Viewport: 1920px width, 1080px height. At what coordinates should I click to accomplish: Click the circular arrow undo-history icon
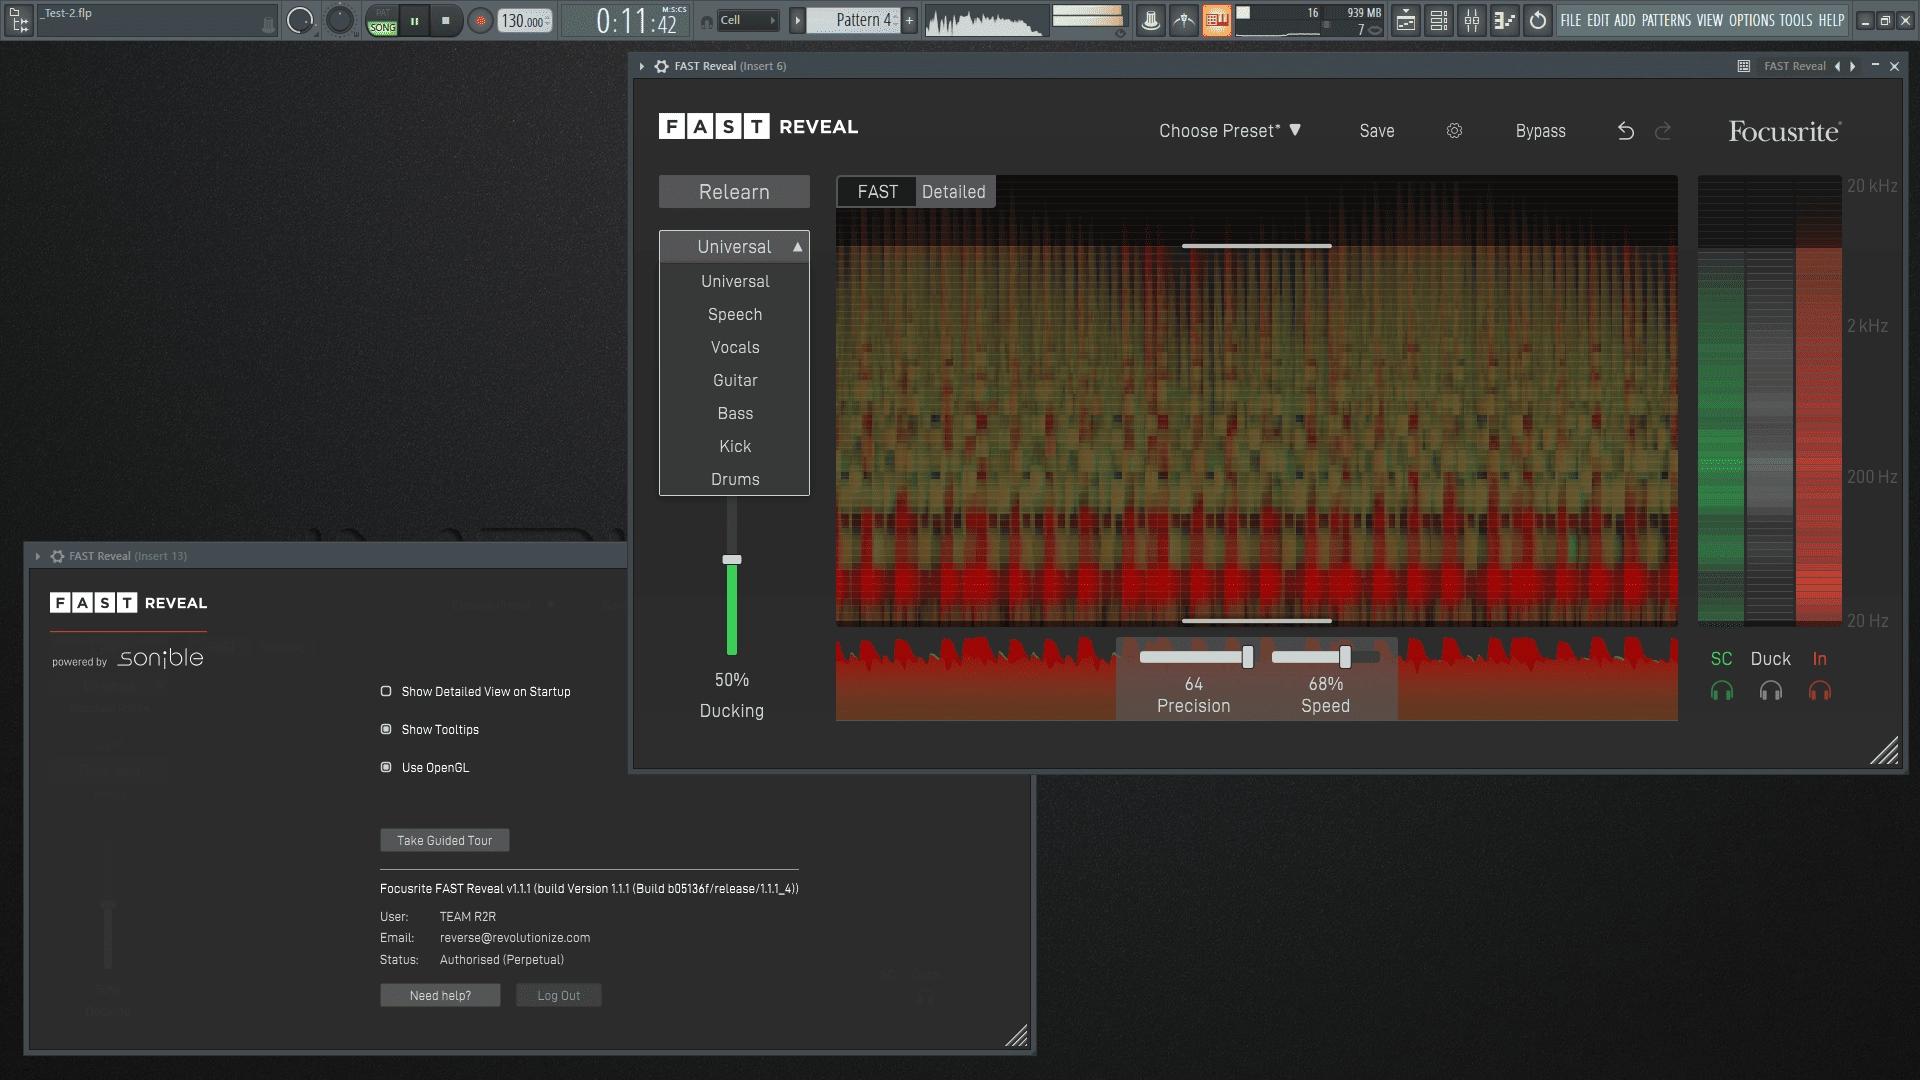[1538, 20]
